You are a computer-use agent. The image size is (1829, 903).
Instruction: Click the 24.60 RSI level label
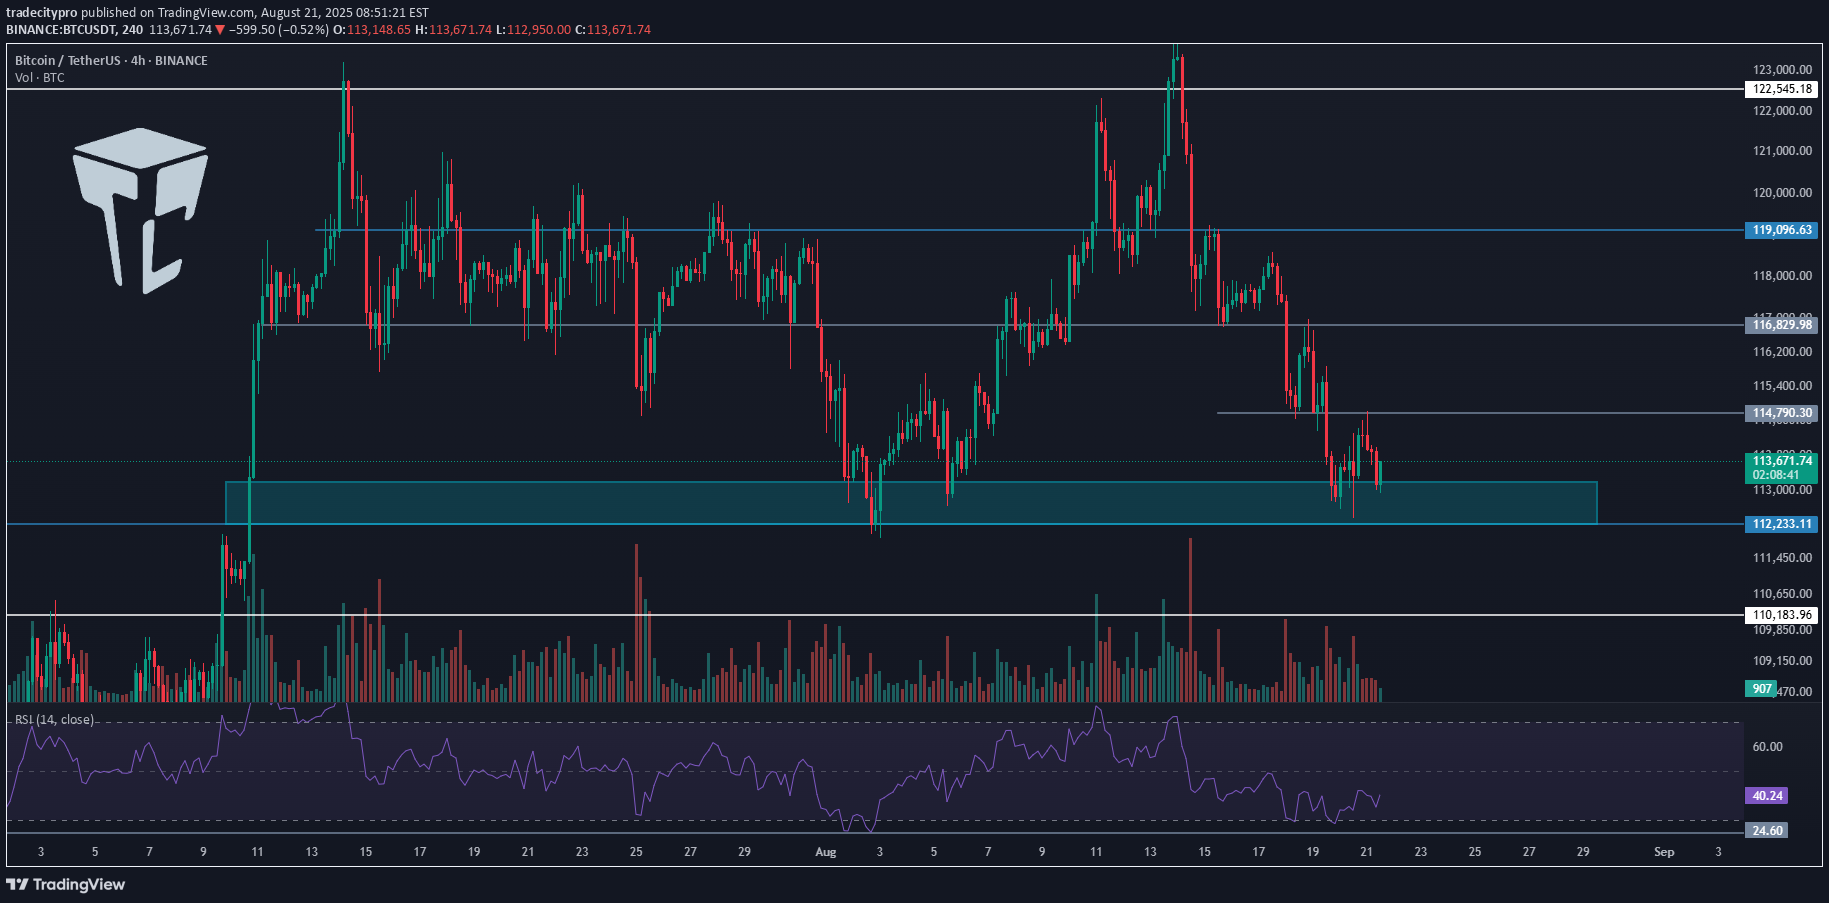[1767, 830]
